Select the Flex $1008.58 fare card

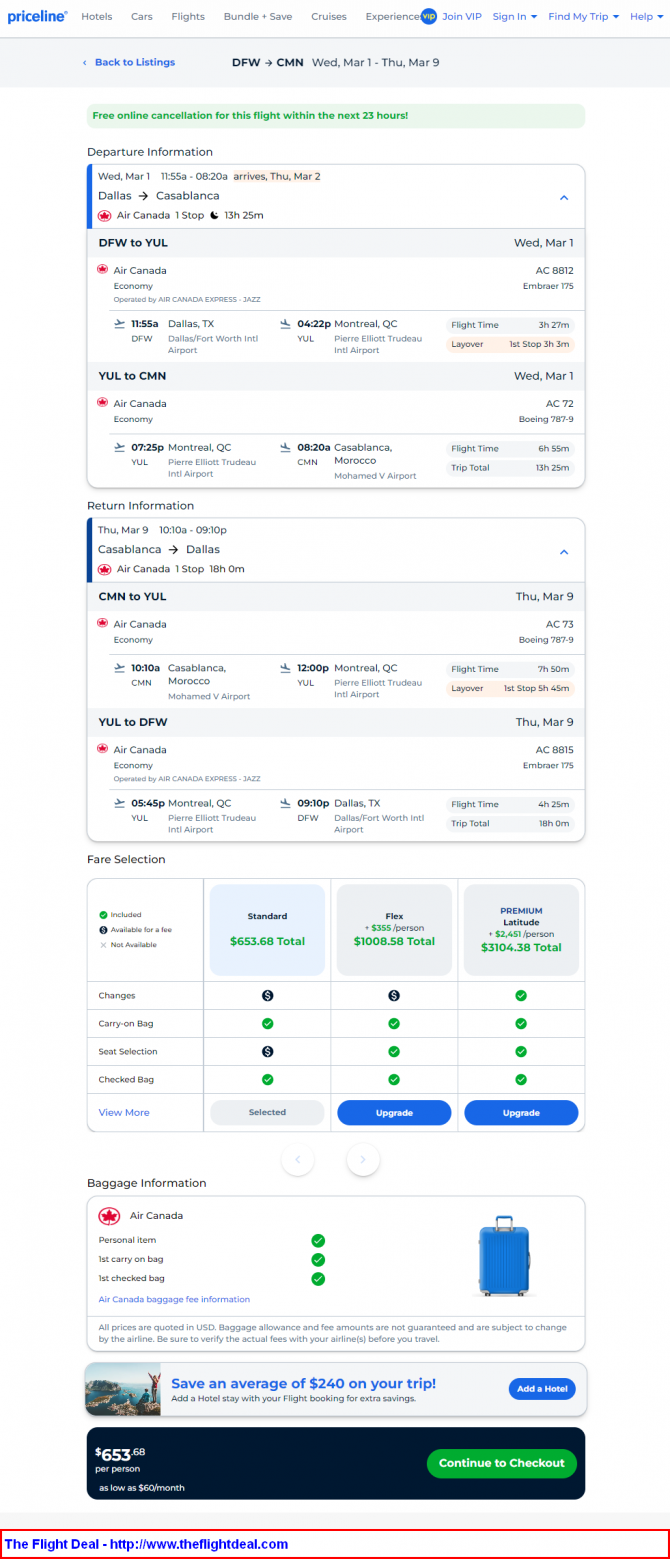coord(394,930)
